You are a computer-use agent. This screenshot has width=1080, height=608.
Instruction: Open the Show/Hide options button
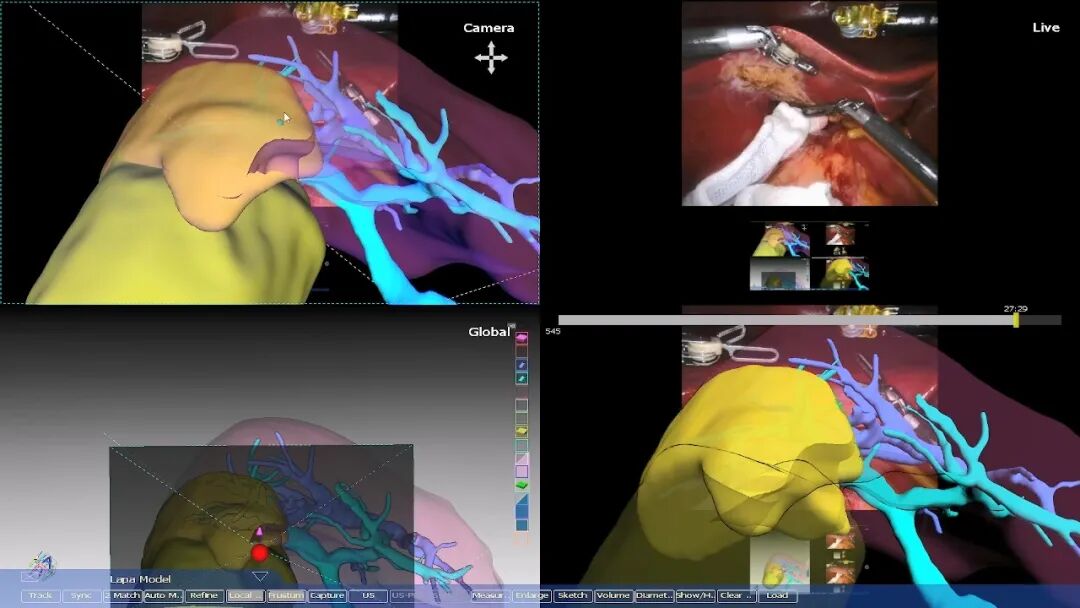695,596
